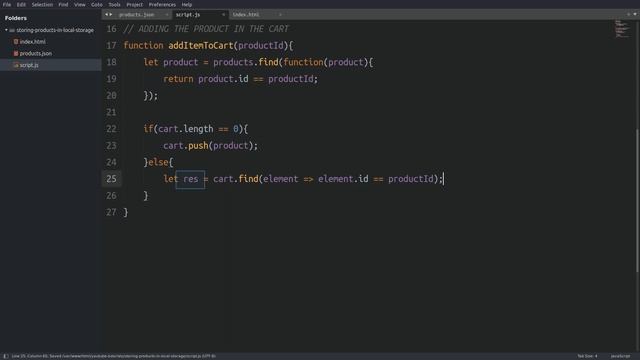Click the 'else' keyword on line 24
640x360 pixels.
click(x=158, y=162)
